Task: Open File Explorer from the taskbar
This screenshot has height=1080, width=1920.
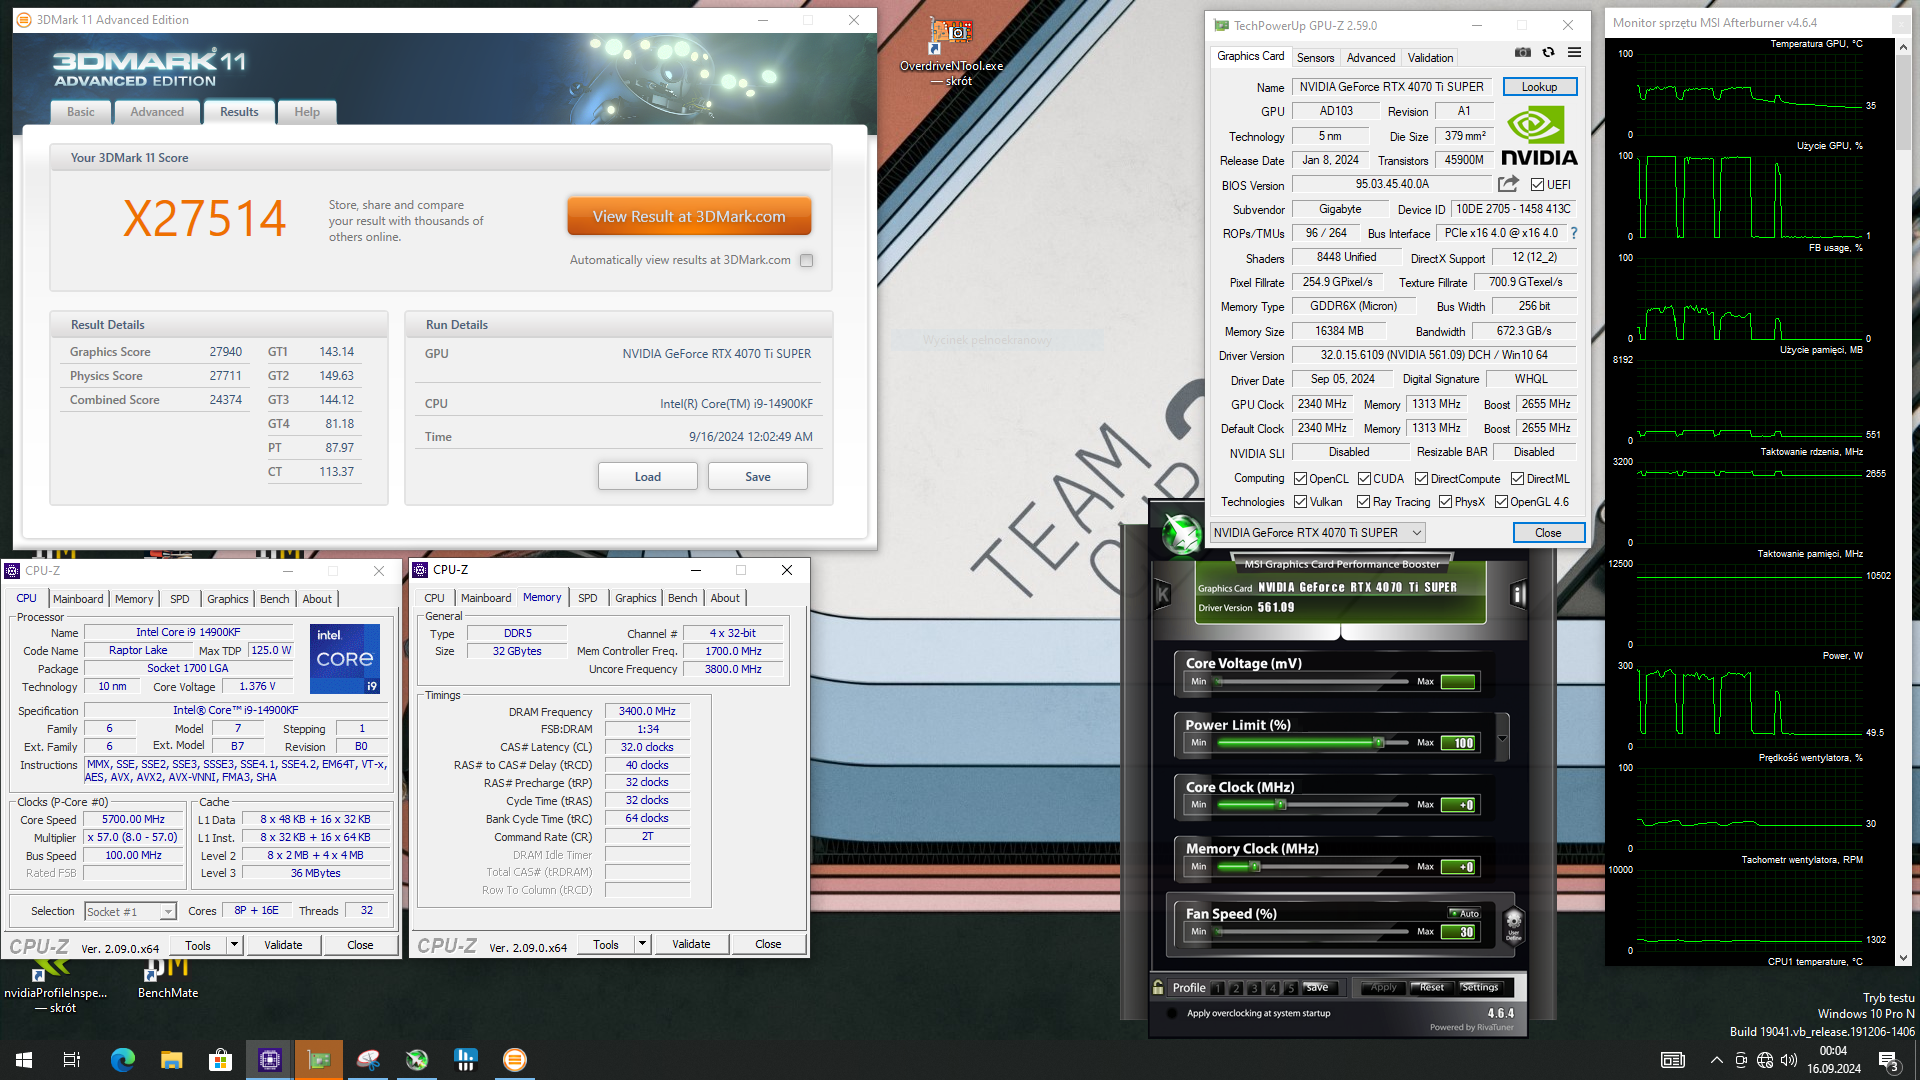Action: tap(172, 1060)
